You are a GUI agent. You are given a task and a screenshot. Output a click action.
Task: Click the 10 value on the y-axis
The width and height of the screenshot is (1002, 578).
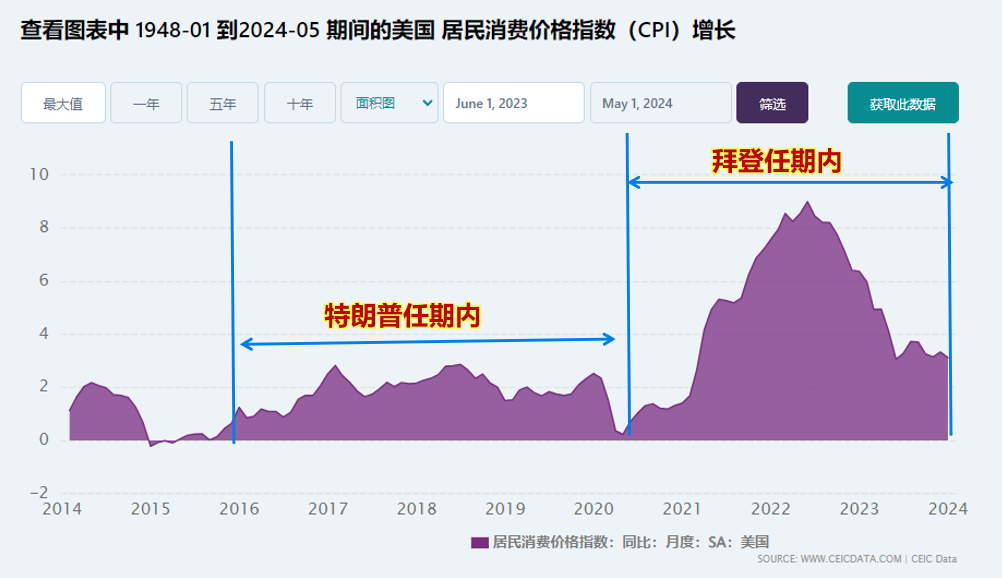38,175
